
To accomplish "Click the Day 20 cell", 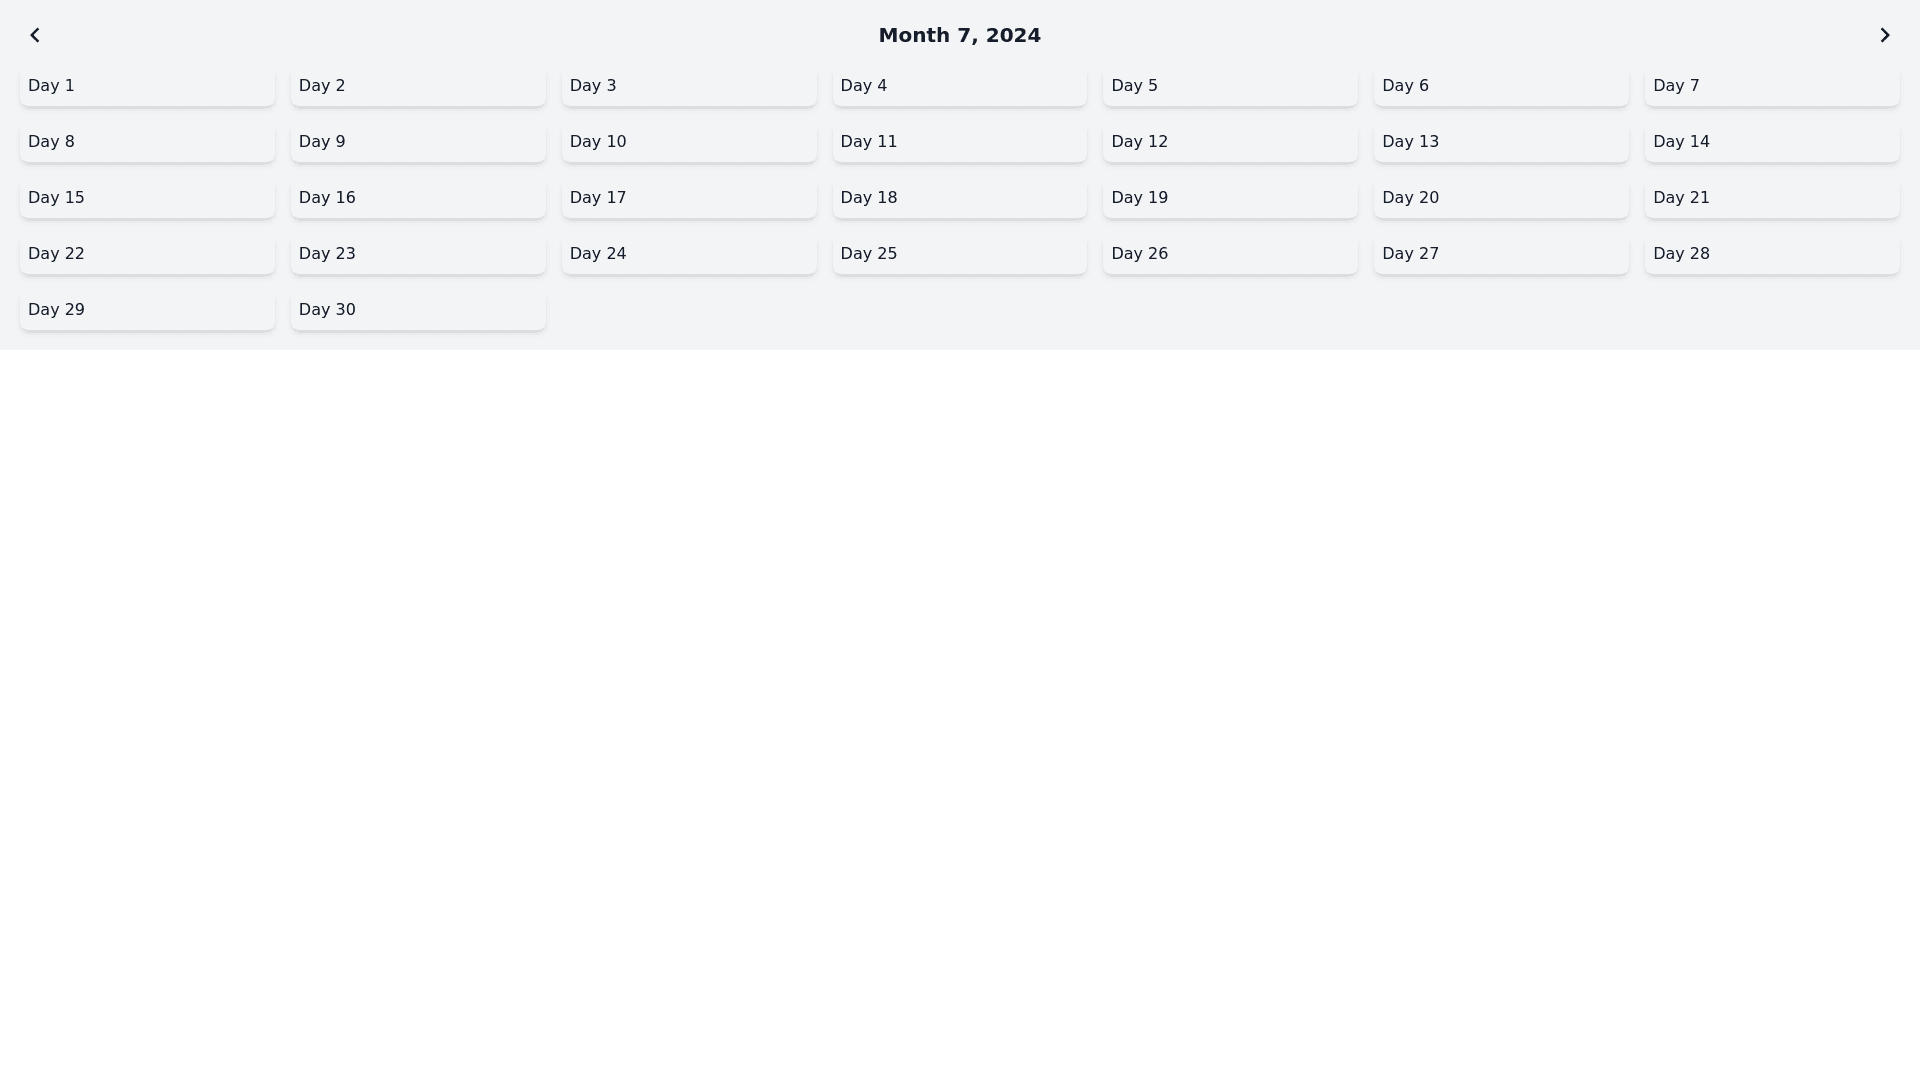I will (1500, 198).
